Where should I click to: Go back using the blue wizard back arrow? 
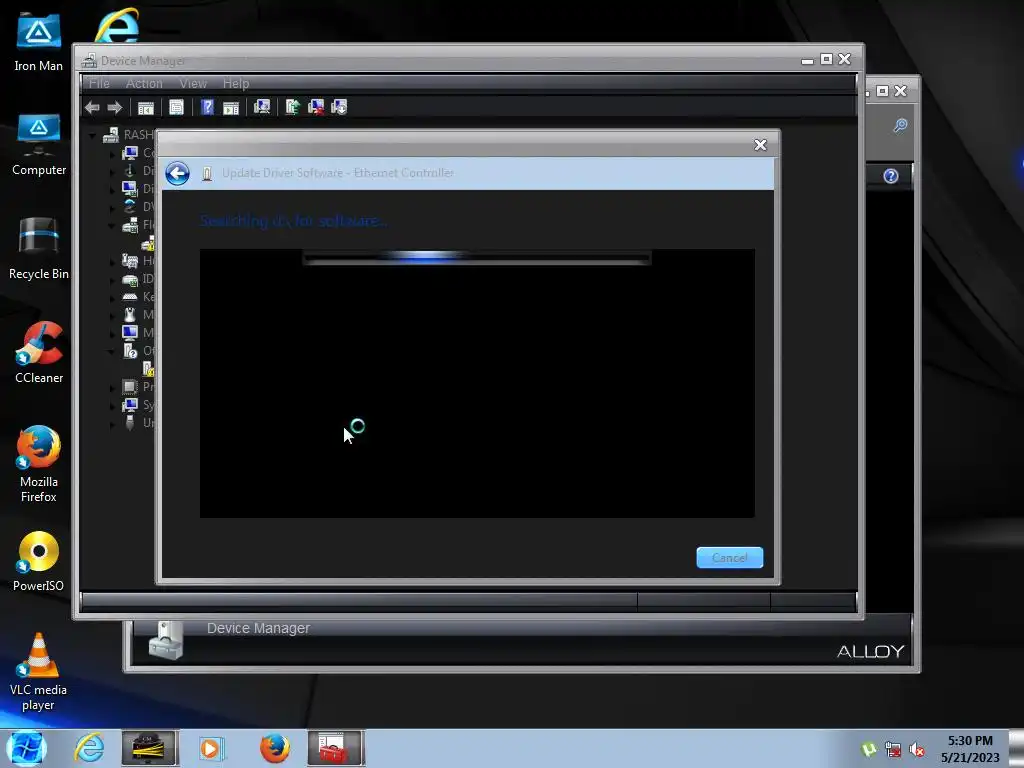tap(177, 174)
